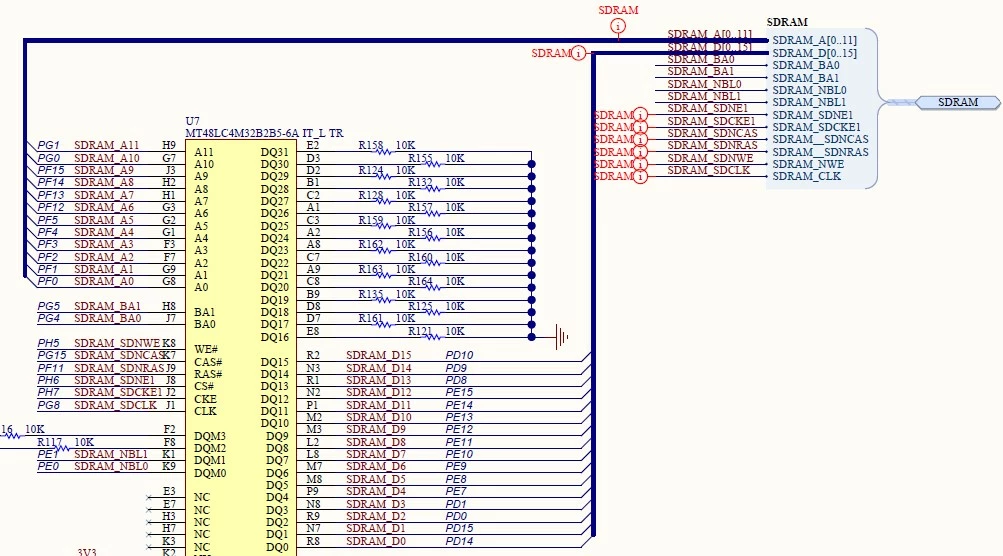Click the SDRAM_A0 net label
Image resolution: width=1003 pixels, height=556 pixels.
106,282
